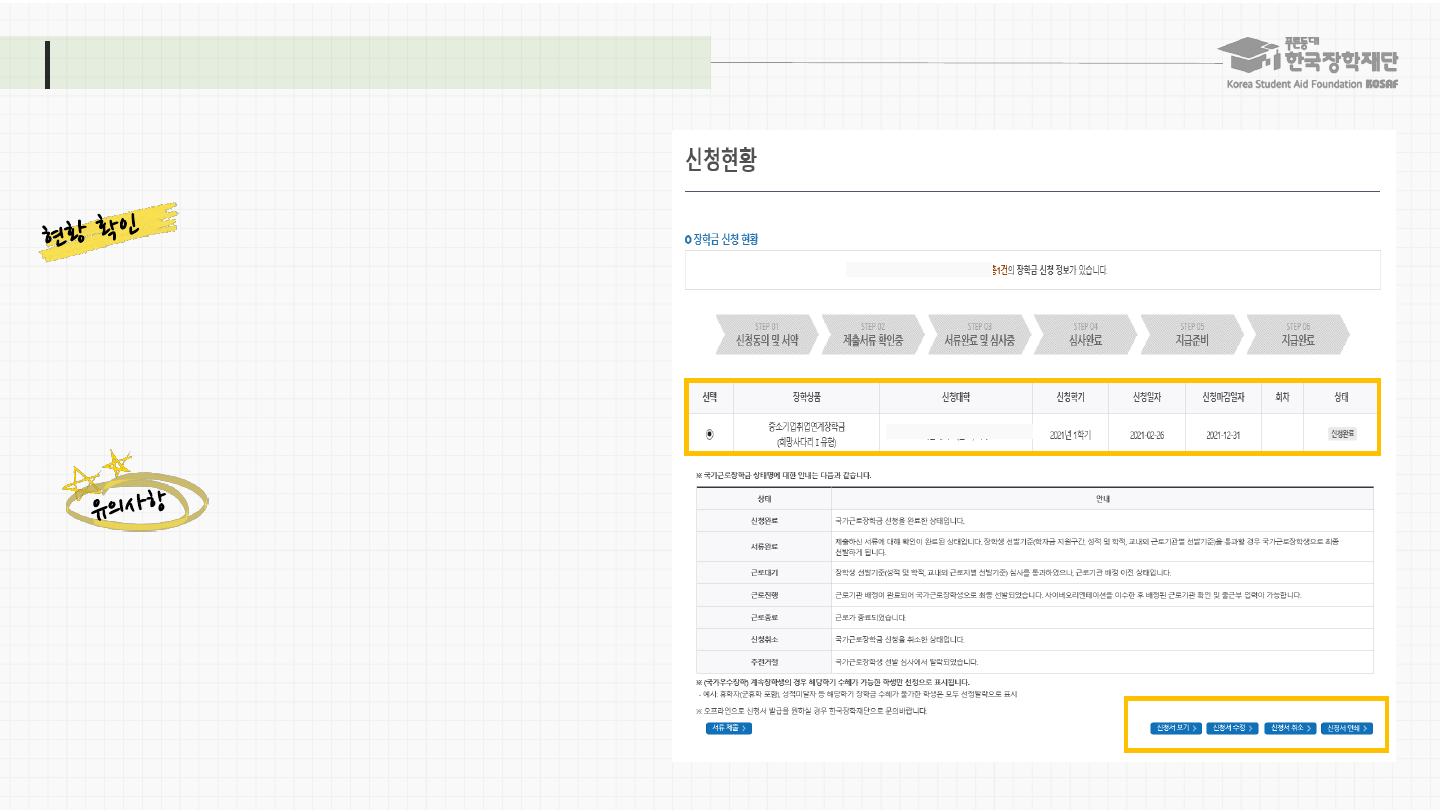Viewport: 1440px width, 810px height.
Task: Click the 신청완료 status badge
Action: coord(1341,434)
